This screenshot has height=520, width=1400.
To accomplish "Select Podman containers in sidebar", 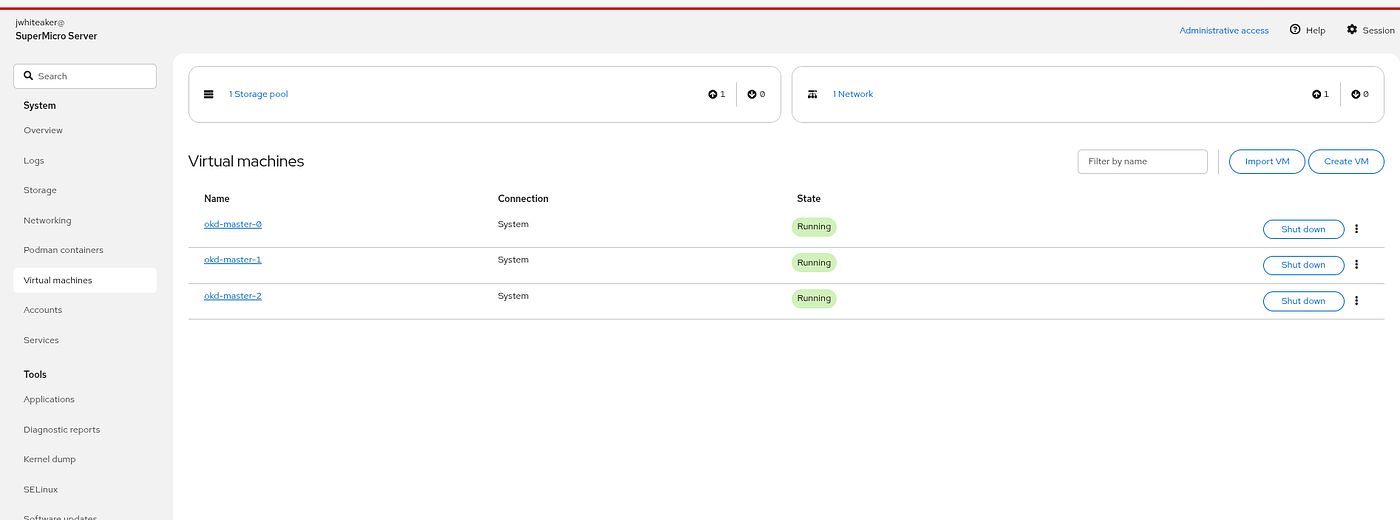I will [85, 250].
